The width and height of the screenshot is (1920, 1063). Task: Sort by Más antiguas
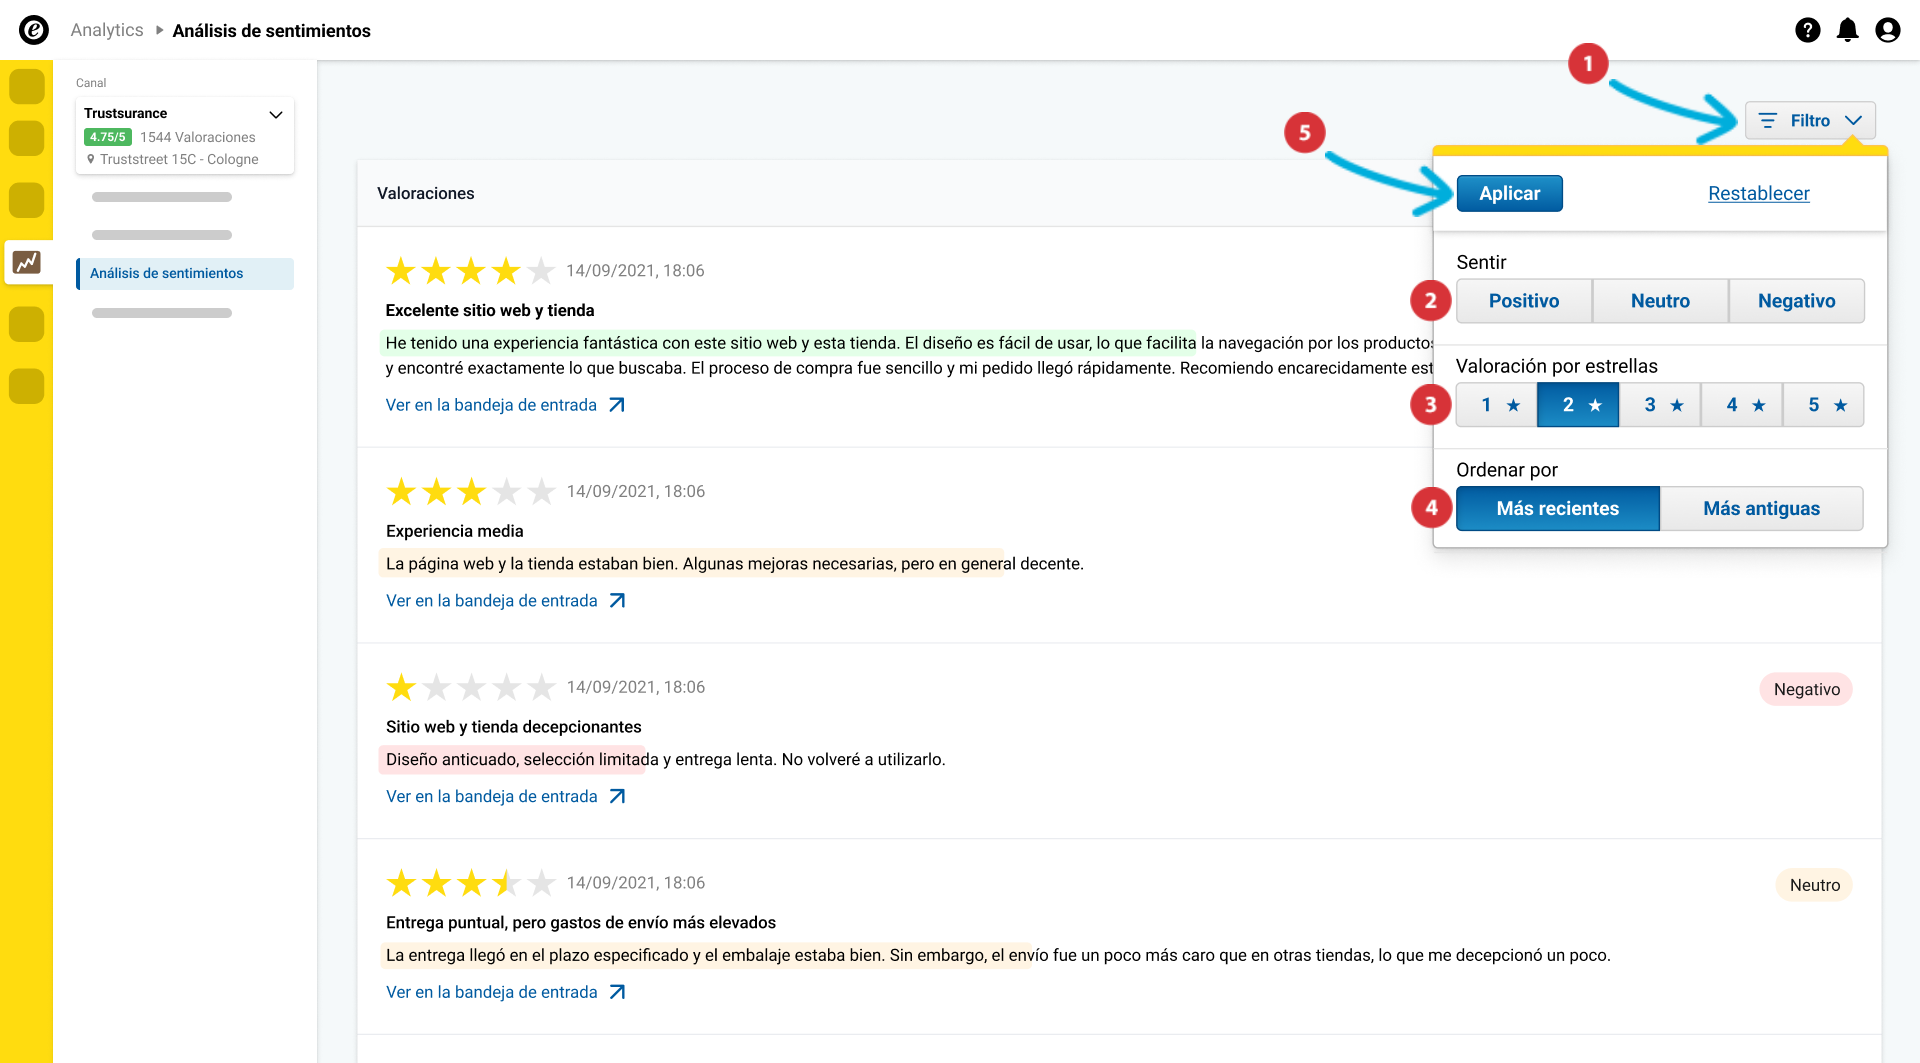pos(1761,508)
